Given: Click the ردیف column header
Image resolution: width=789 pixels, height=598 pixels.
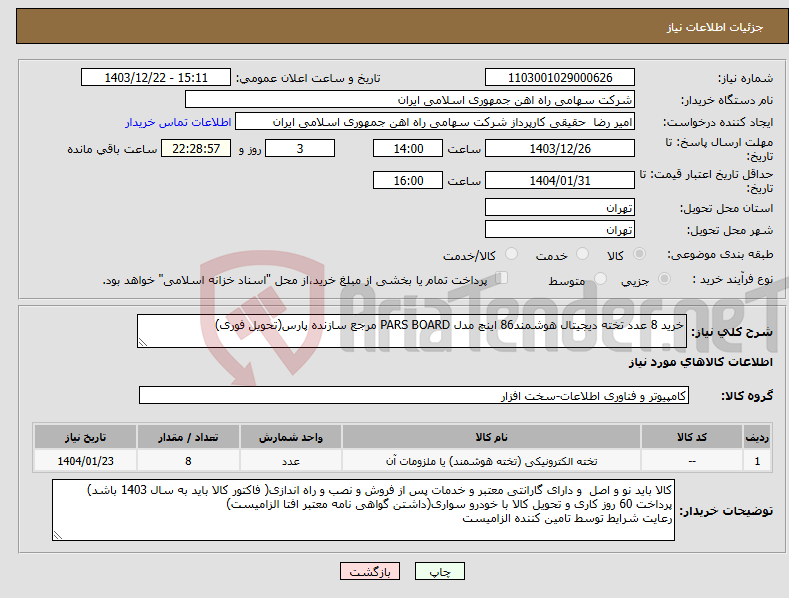Looking at the screenshot, I should 757,437.
